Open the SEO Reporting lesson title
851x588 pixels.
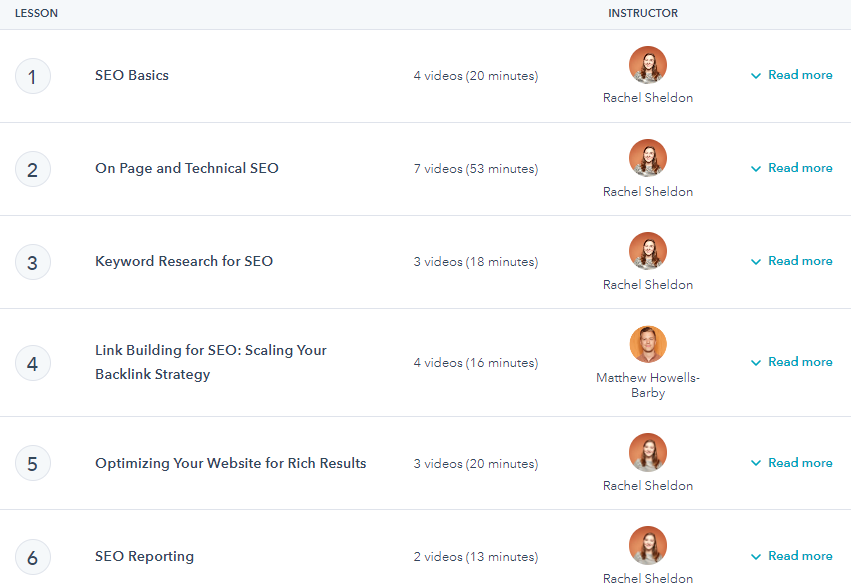pos(144,556)
